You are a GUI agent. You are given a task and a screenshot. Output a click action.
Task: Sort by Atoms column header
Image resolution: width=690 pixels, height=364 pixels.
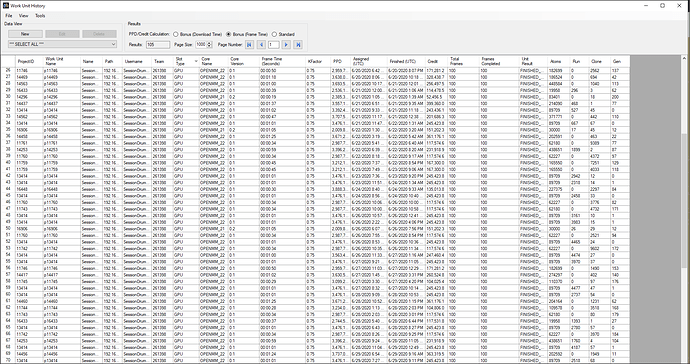(559, 61)
